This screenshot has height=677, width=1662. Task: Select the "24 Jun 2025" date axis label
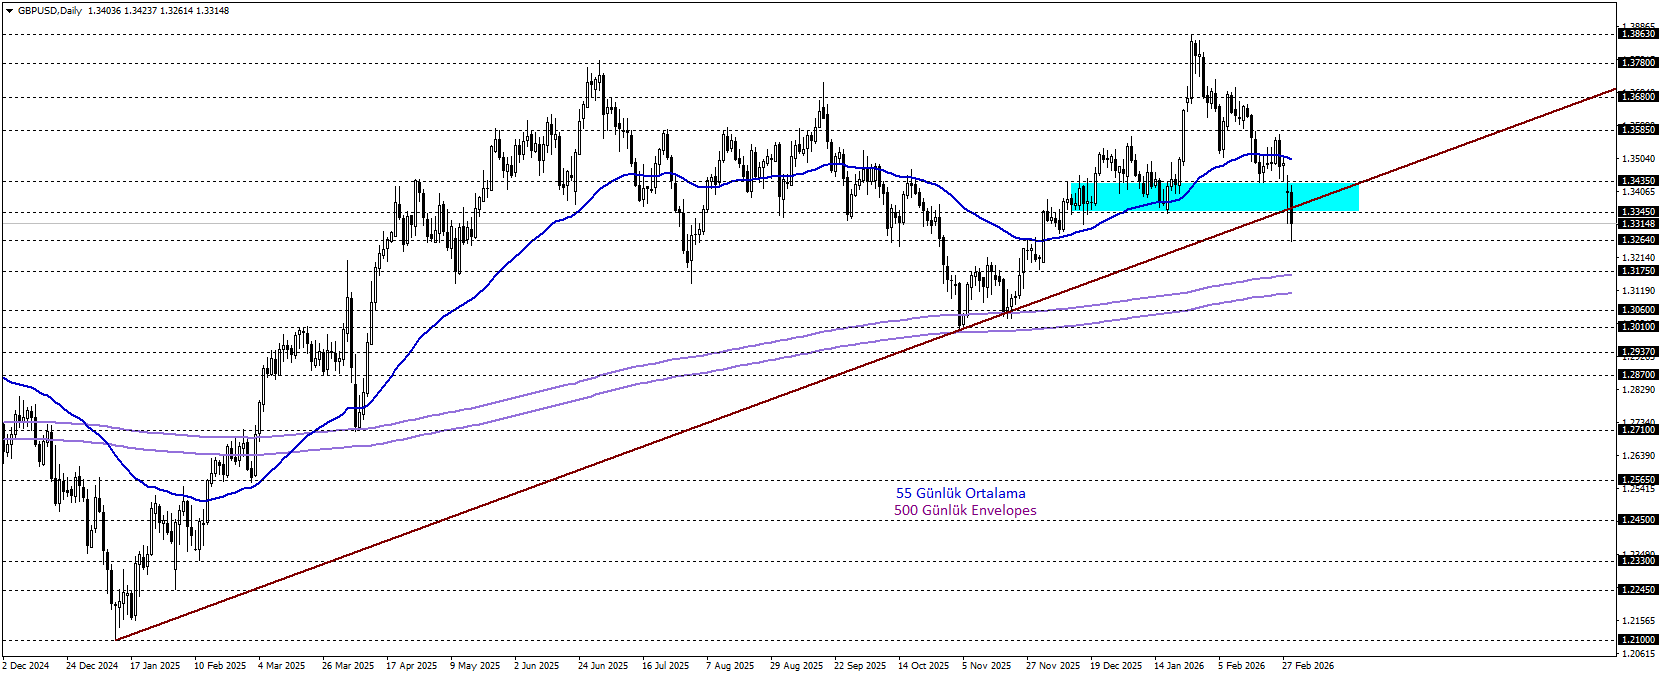click(x=603, y=666)
